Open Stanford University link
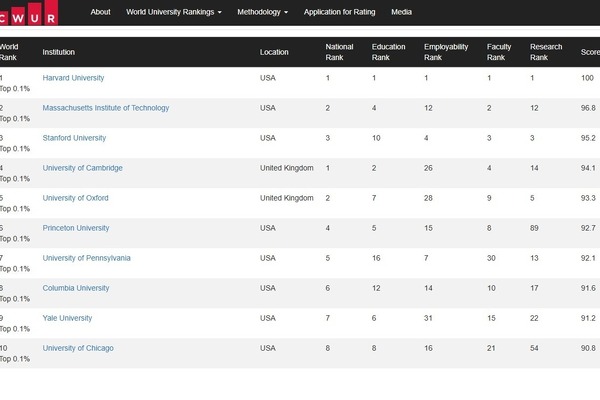The image size is (600, 400). 74,138
